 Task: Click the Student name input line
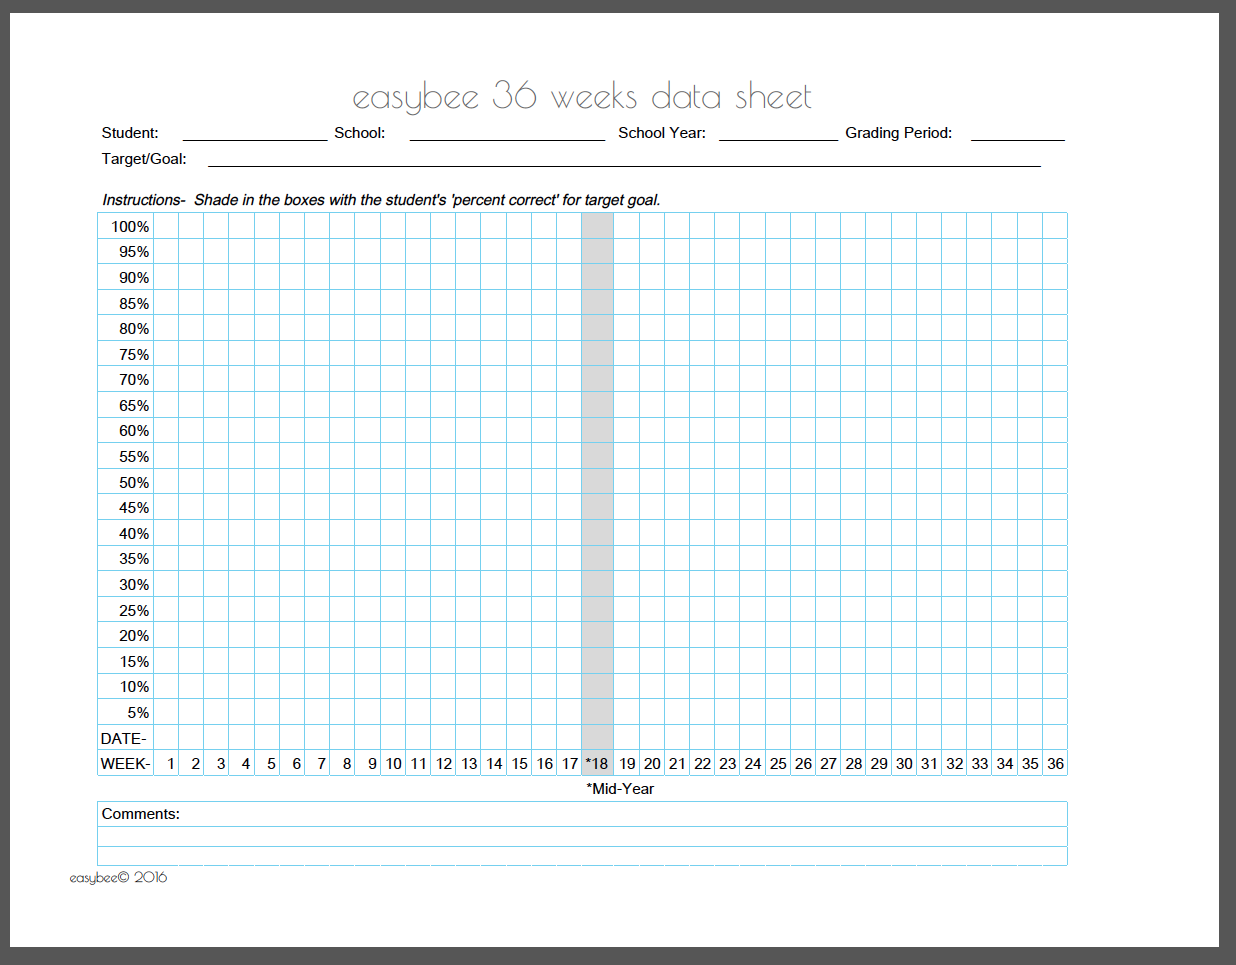[x=253, y=132]
